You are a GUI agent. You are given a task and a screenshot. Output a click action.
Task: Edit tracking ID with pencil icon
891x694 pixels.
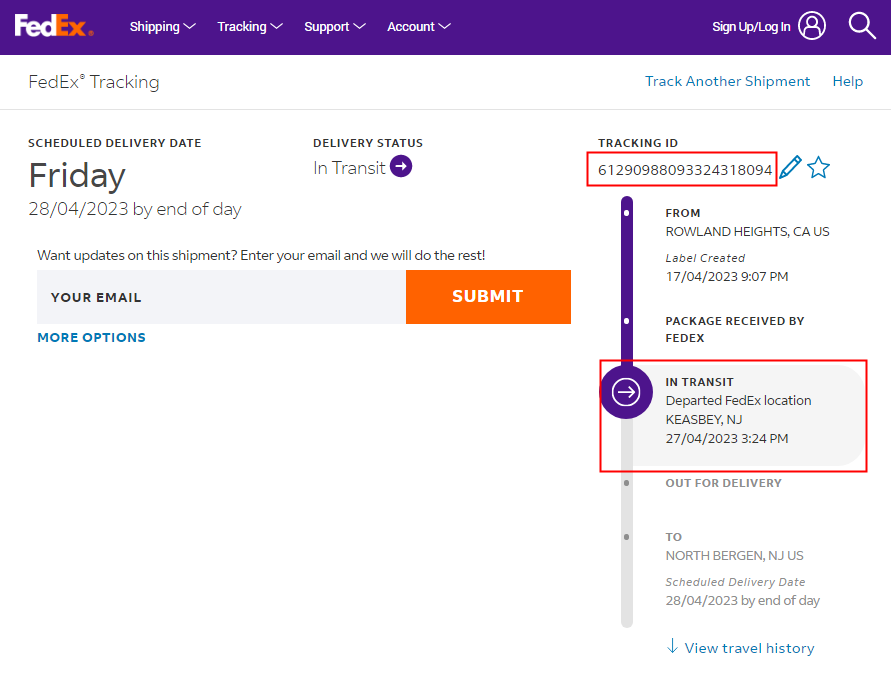(x=790, y=168)
